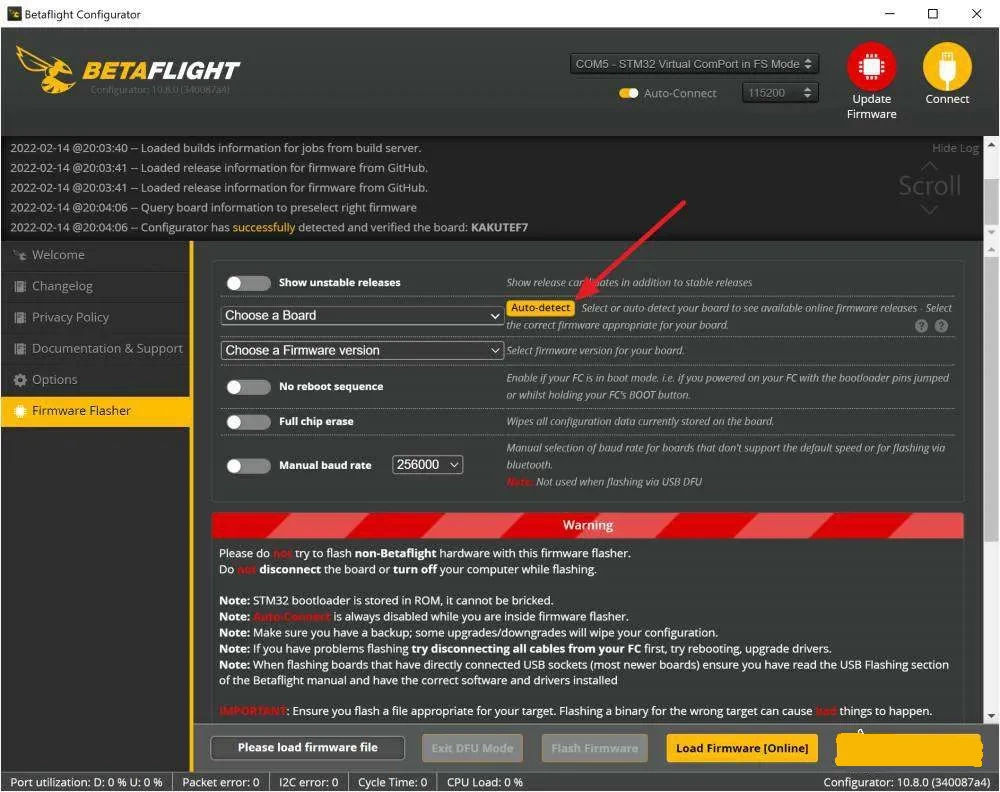
Task: Click 'Query board information' log line
Action: coord(214,208)
